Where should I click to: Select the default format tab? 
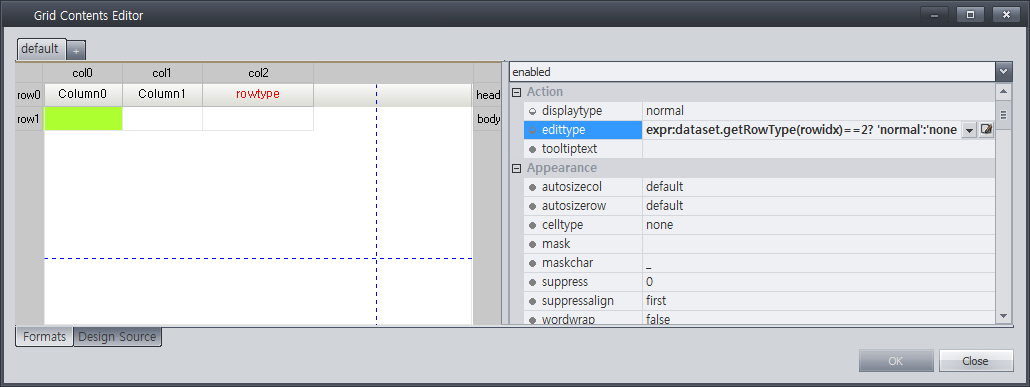[40, 49]
